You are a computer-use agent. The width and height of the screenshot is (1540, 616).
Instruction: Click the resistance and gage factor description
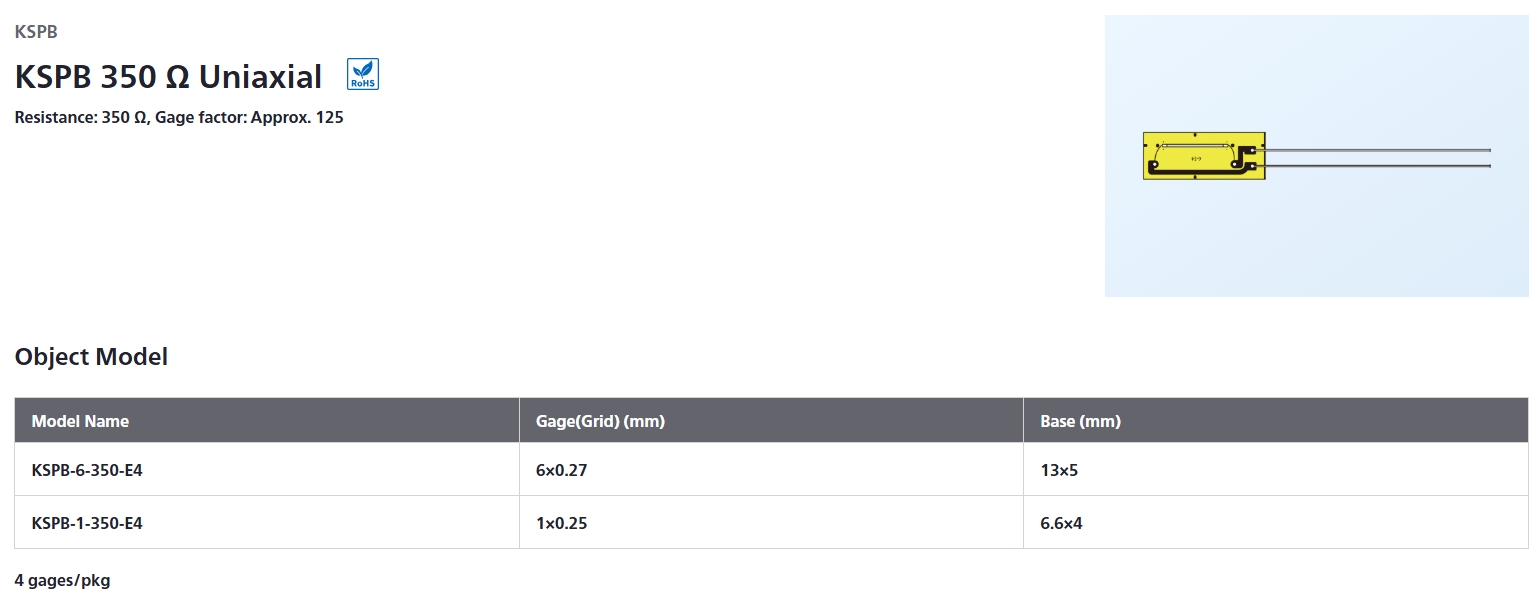pos(179,118)
